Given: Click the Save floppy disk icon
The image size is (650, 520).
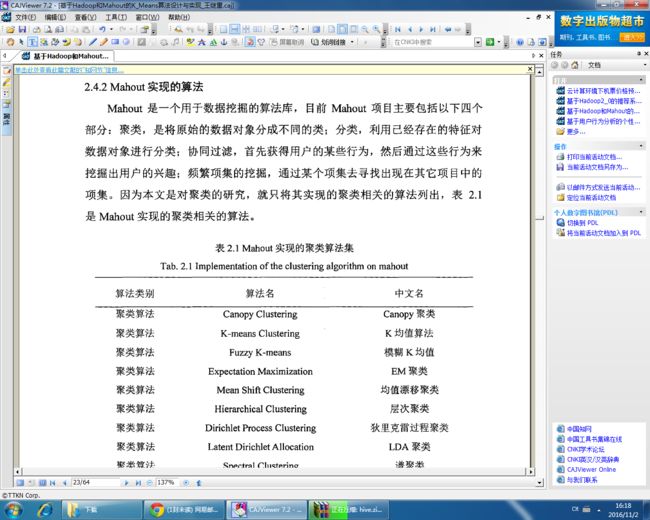Looking at the screenshot, I should 22,29.
